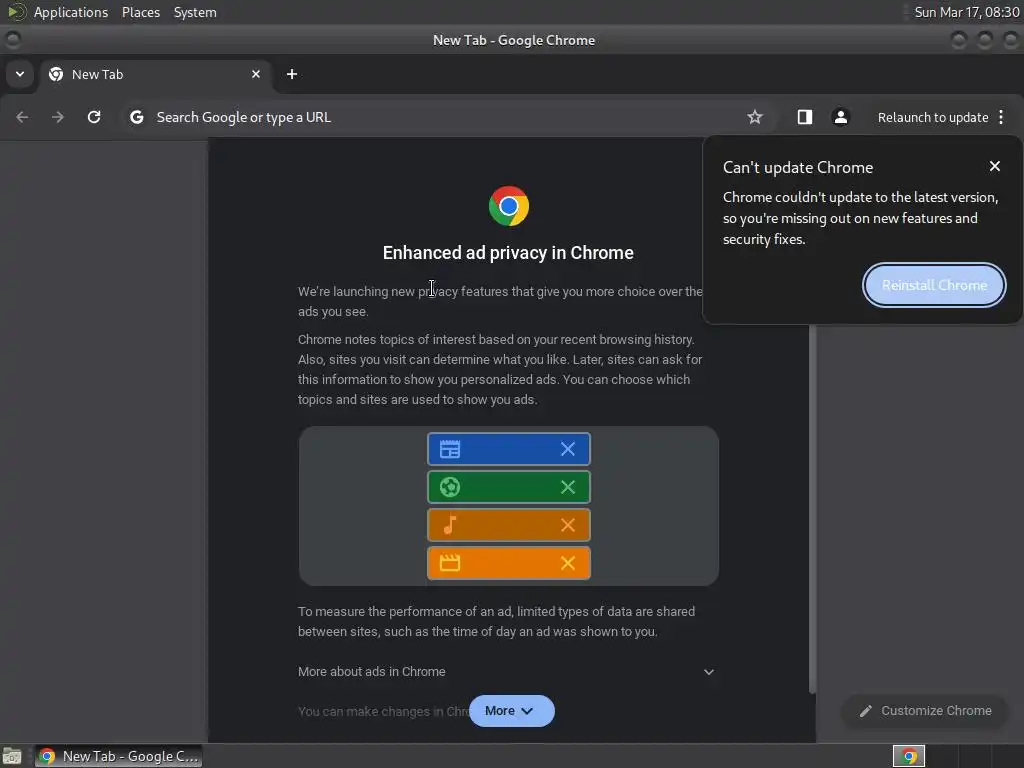This screenshot has height=768, width=1024.
Task: Open the Applications menu
Action: (71, 12)
